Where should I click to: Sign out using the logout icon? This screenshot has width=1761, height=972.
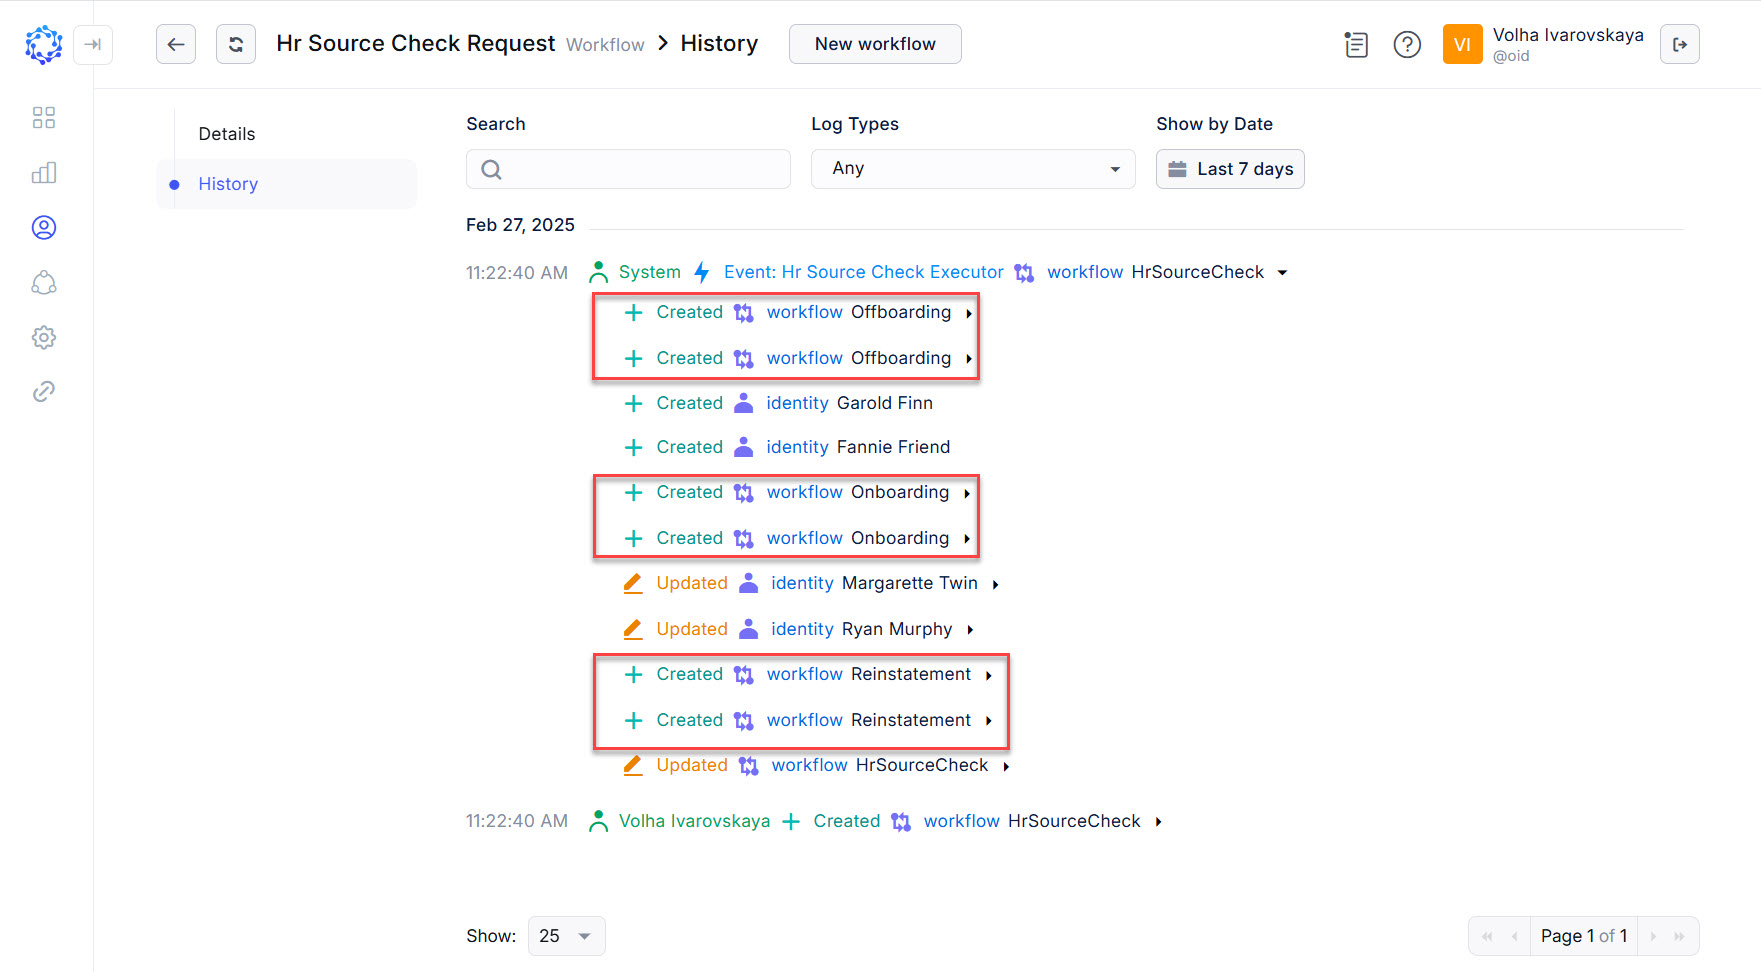tap(1679, 44)
